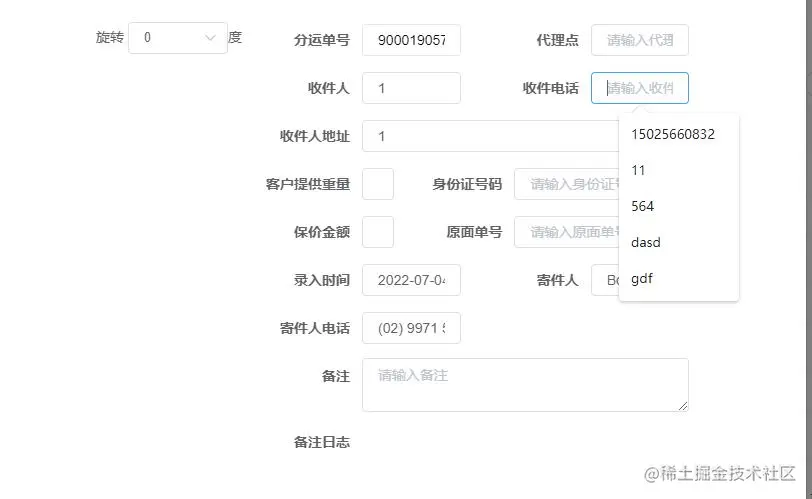The height and width of the screenshot is (499, 812).
Task: Click the 寄件人电话 label
Action: pos(315,328)
